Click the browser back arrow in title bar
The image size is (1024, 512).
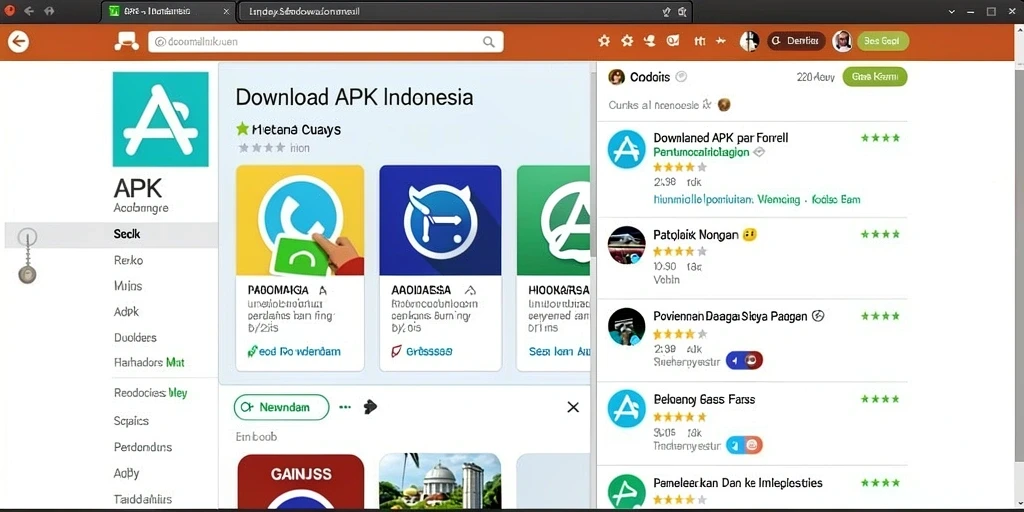29,11
